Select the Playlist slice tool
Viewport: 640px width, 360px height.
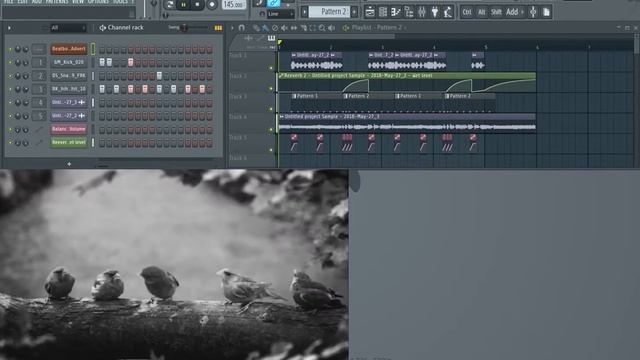pyautogui.click(x=303, y=28)
